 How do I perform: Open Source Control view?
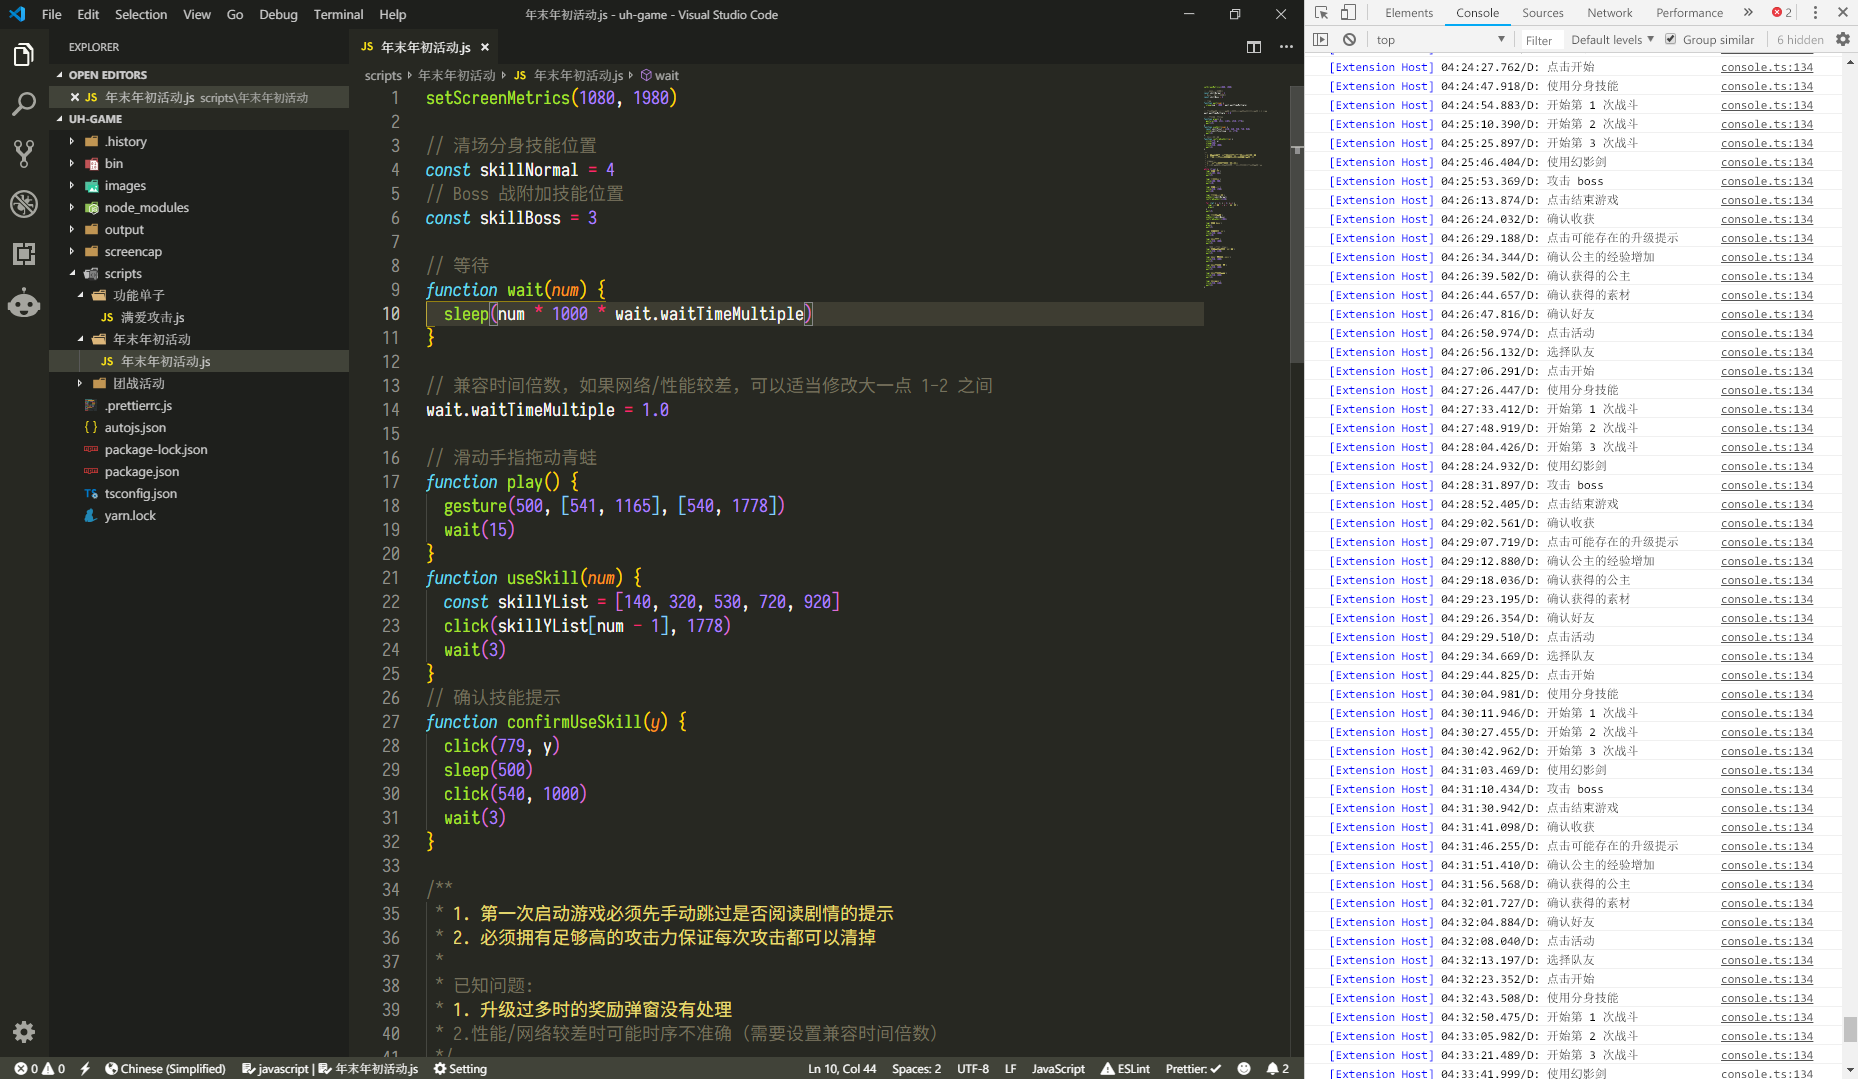pos(24,154)
